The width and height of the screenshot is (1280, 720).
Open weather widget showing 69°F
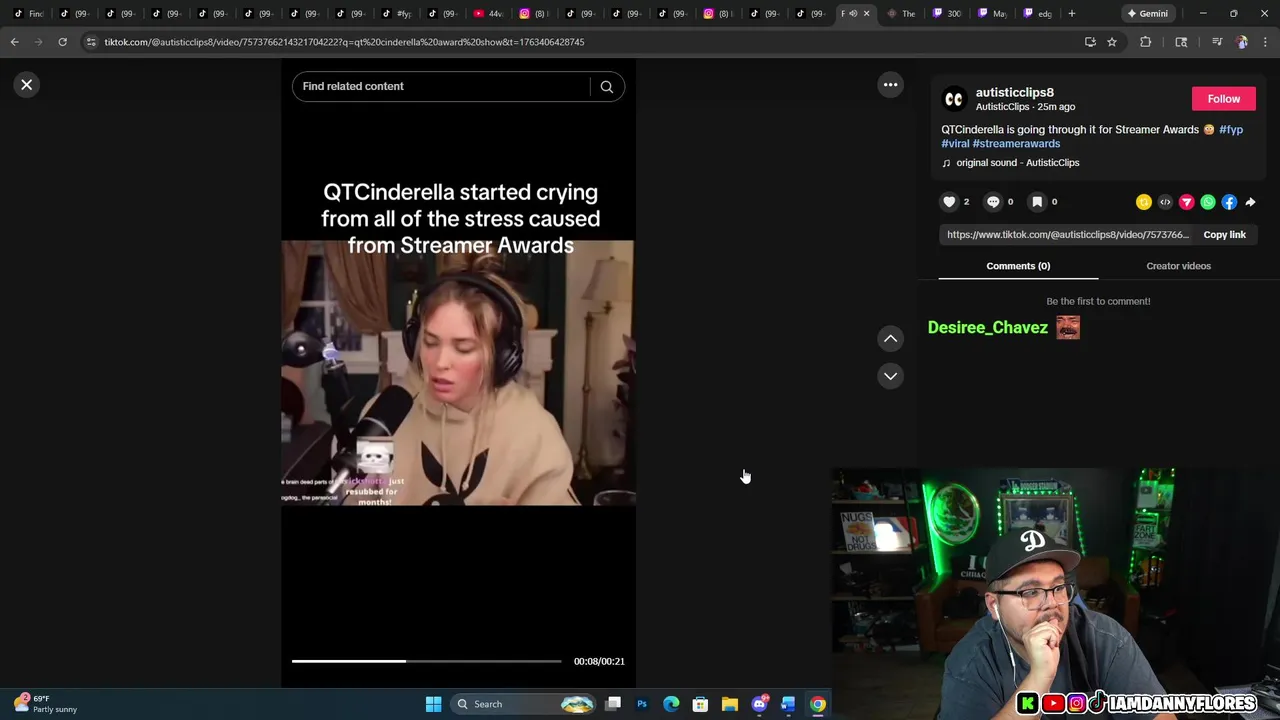pyautogui.click(x=47, y=704)
